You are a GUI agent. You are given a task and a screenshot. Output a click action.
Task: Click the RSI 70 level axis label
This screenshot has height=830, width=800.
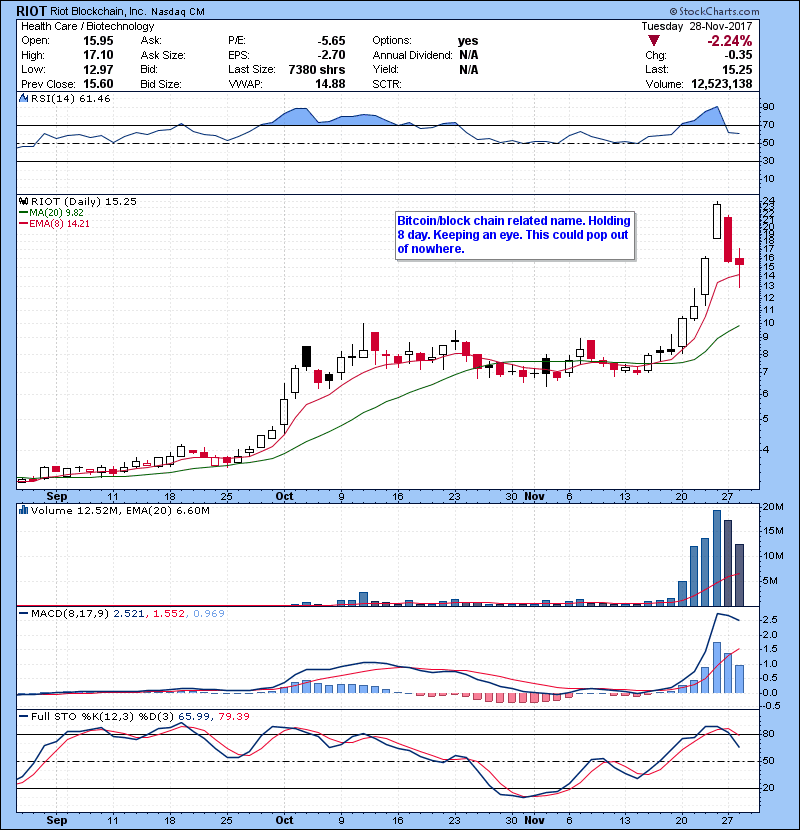(768, 125)
